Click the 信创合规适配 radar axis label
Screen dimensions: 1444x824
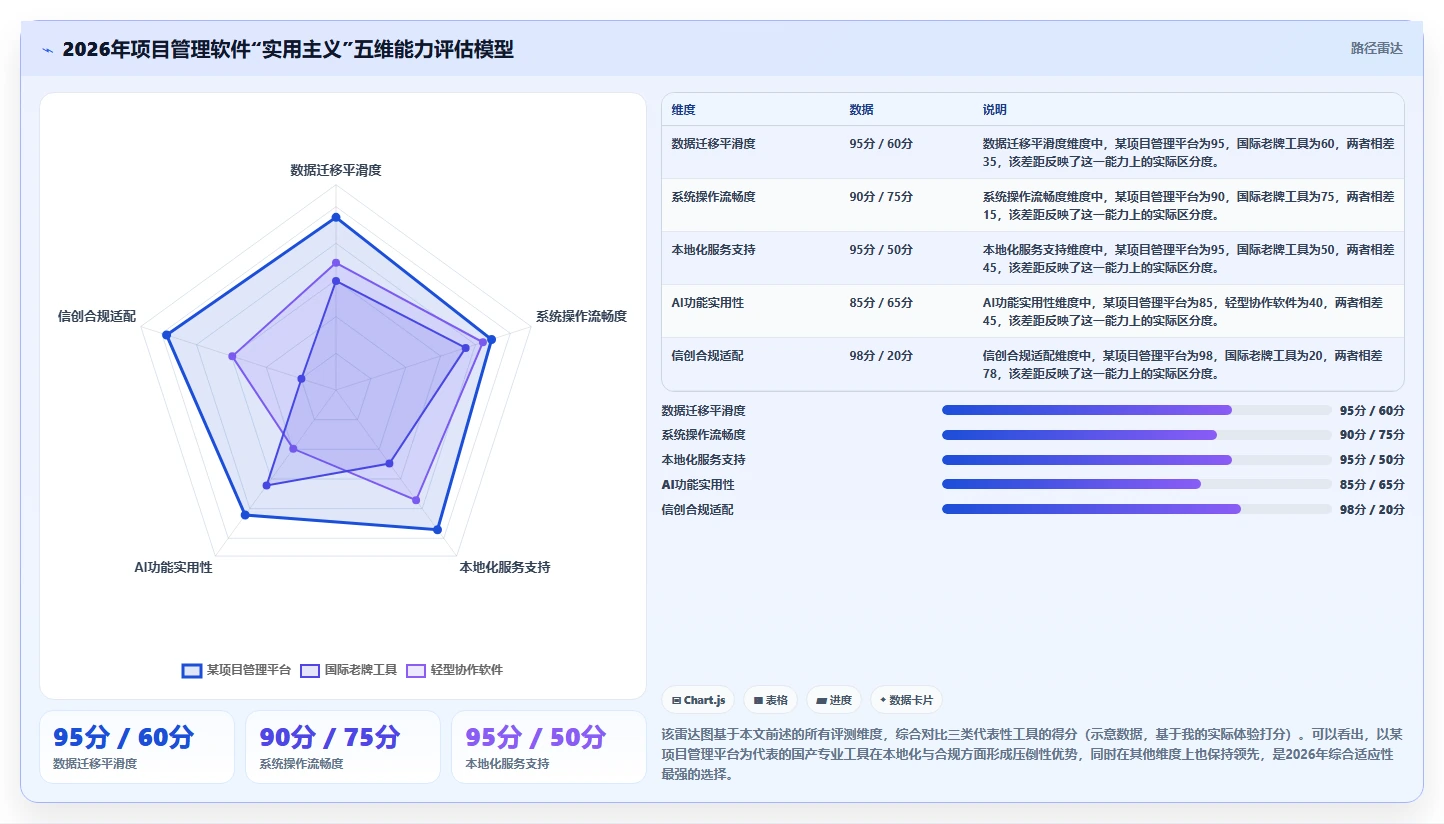[97, 316]
